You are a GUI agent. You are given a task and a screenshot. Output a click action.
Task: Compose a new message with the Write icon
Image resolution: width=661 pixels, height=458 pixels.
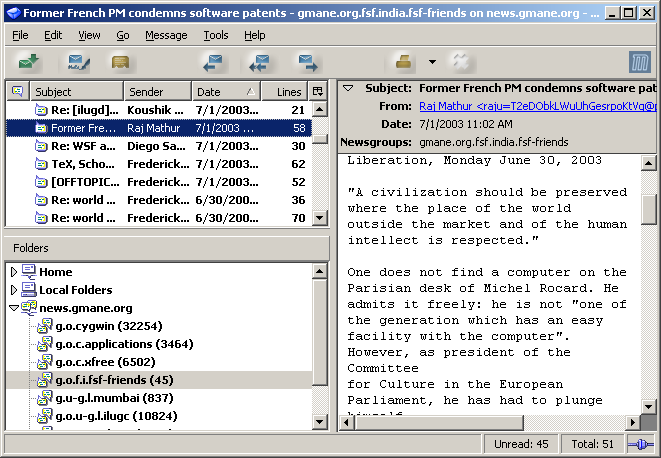click(78, 63)
